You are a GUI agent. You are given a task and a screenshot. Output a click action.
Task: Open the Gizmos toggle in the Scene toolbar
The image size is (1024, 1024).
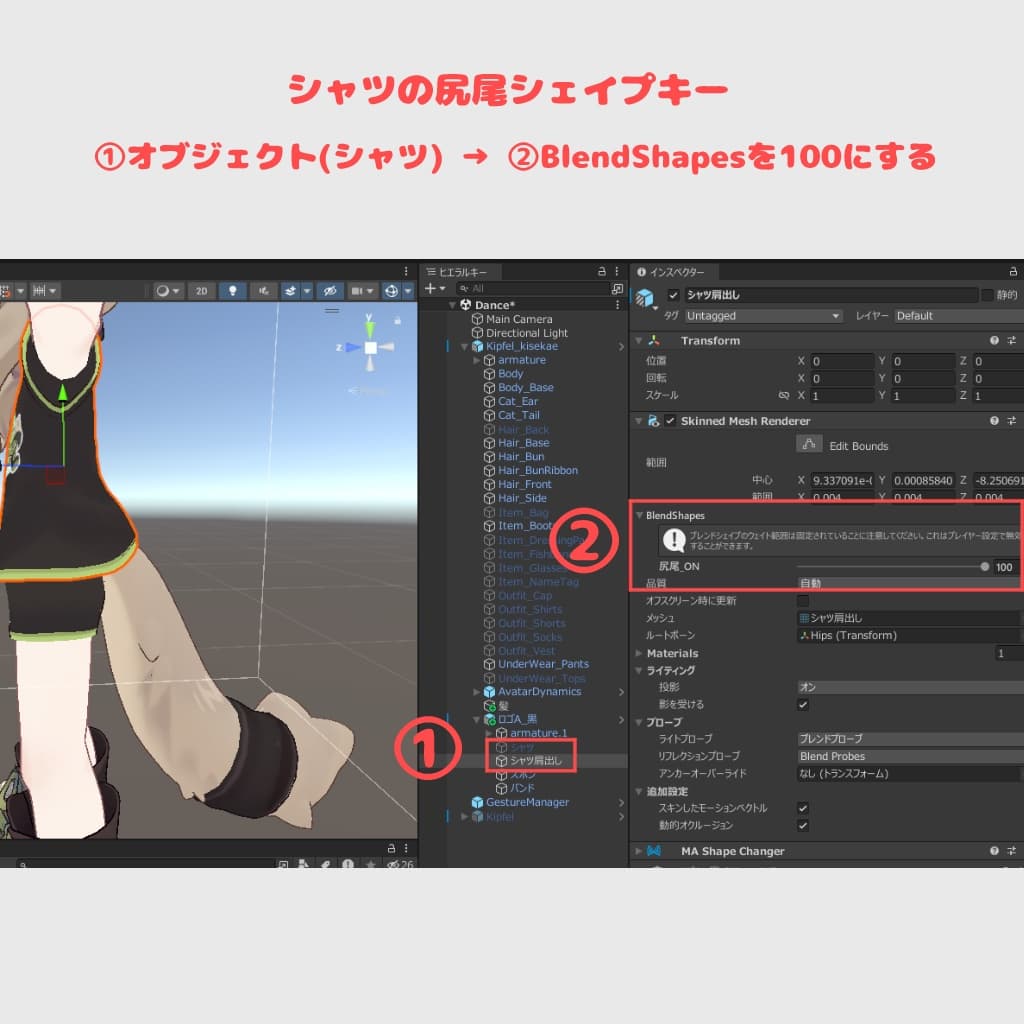pos(390,290)
